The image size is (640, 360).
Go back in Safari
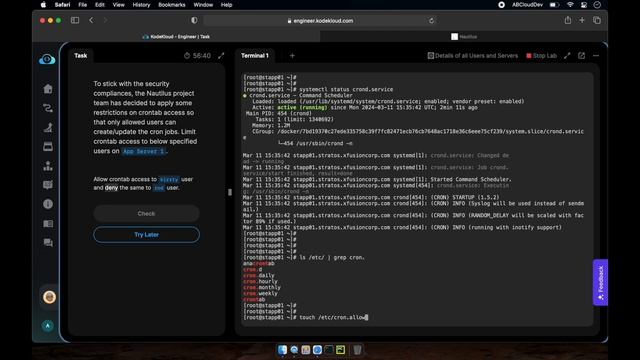pyautogui.click(x=91, y=20)
